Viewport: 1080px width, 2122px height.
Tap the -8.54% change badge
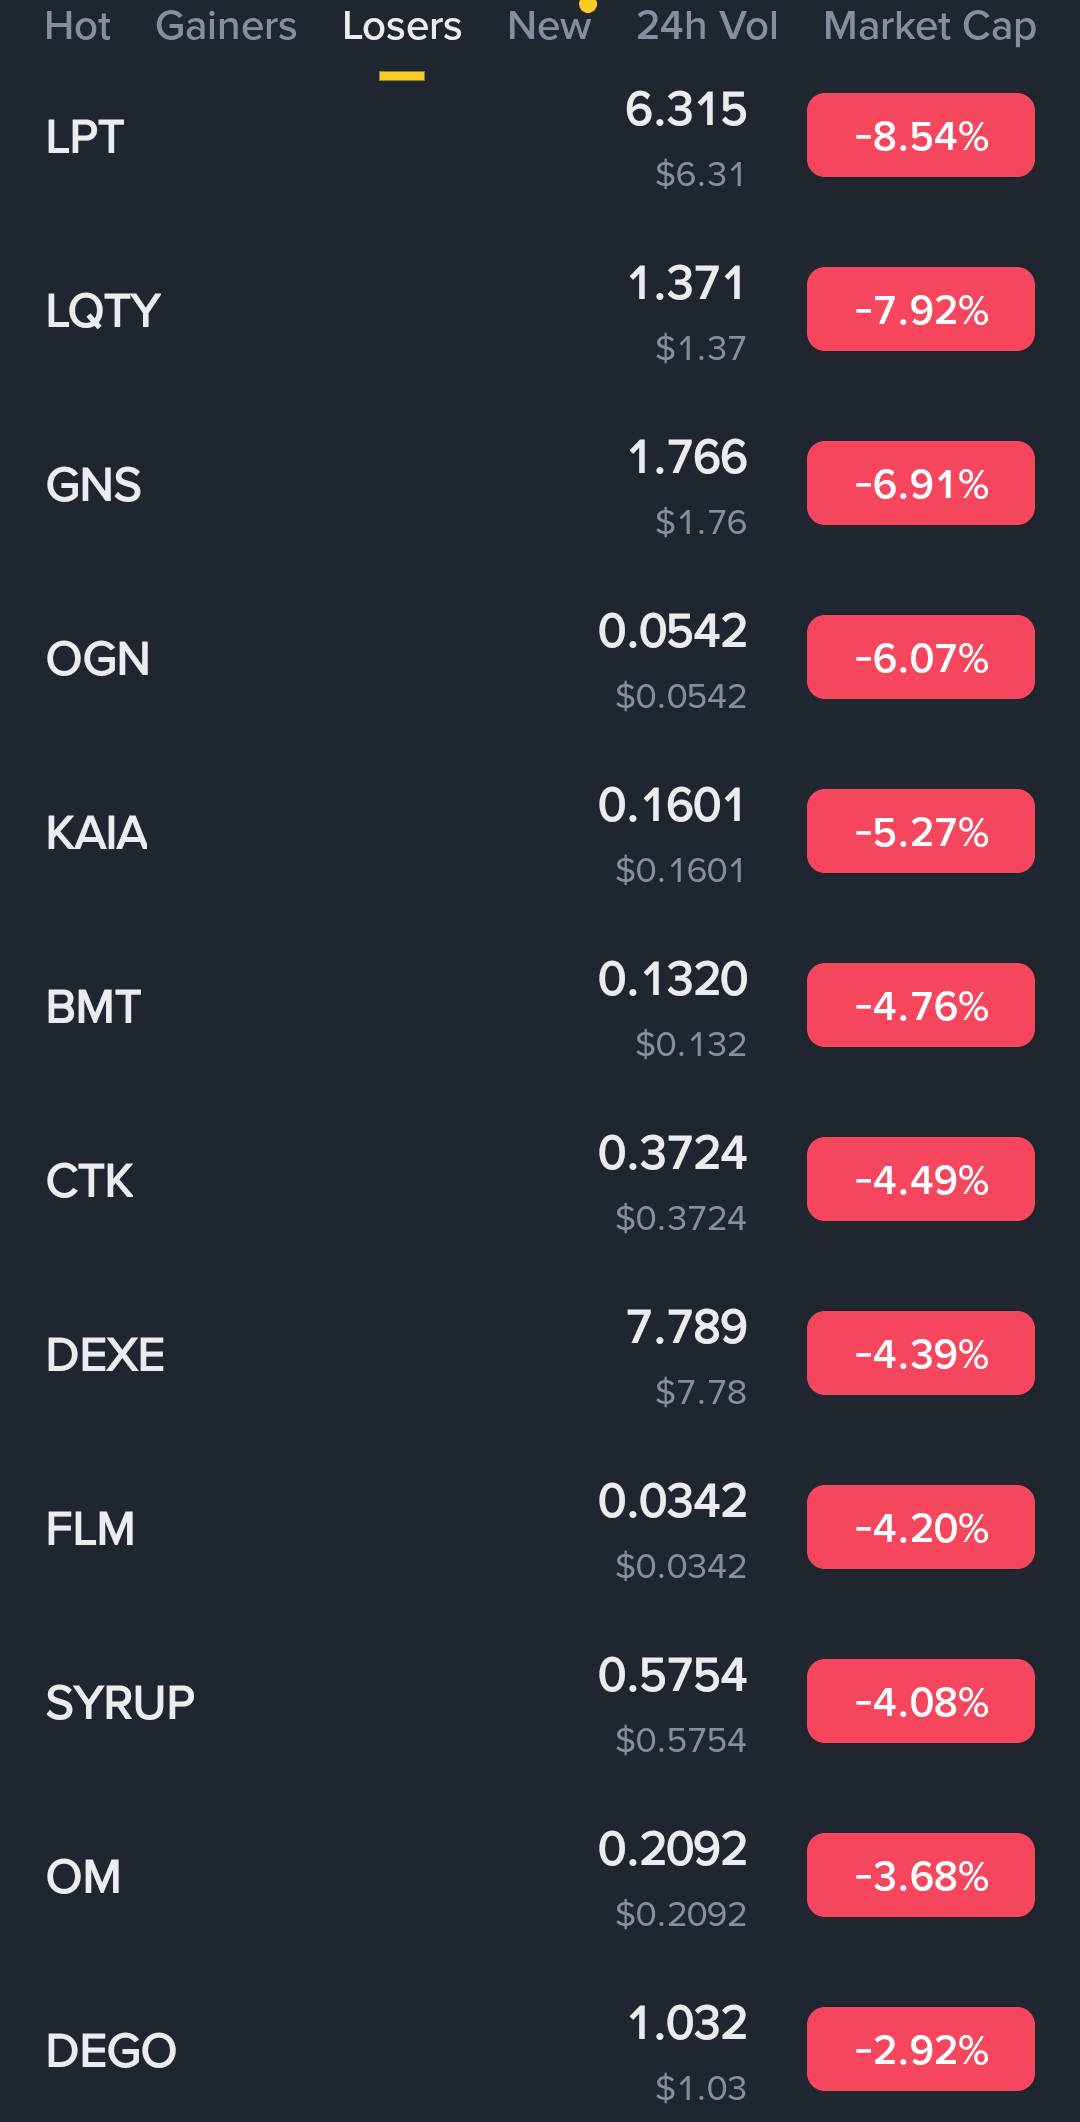click(921, 136)
